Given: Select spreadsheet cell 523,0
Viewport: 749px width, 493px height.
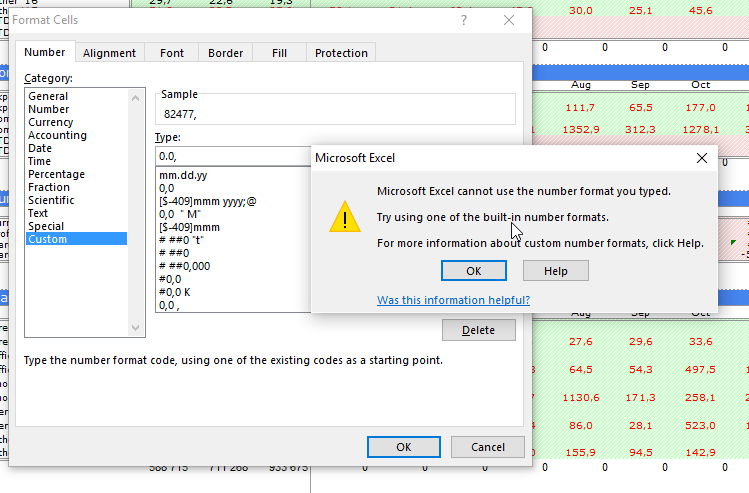Looking at the screenshot, I should coord(700,425).
